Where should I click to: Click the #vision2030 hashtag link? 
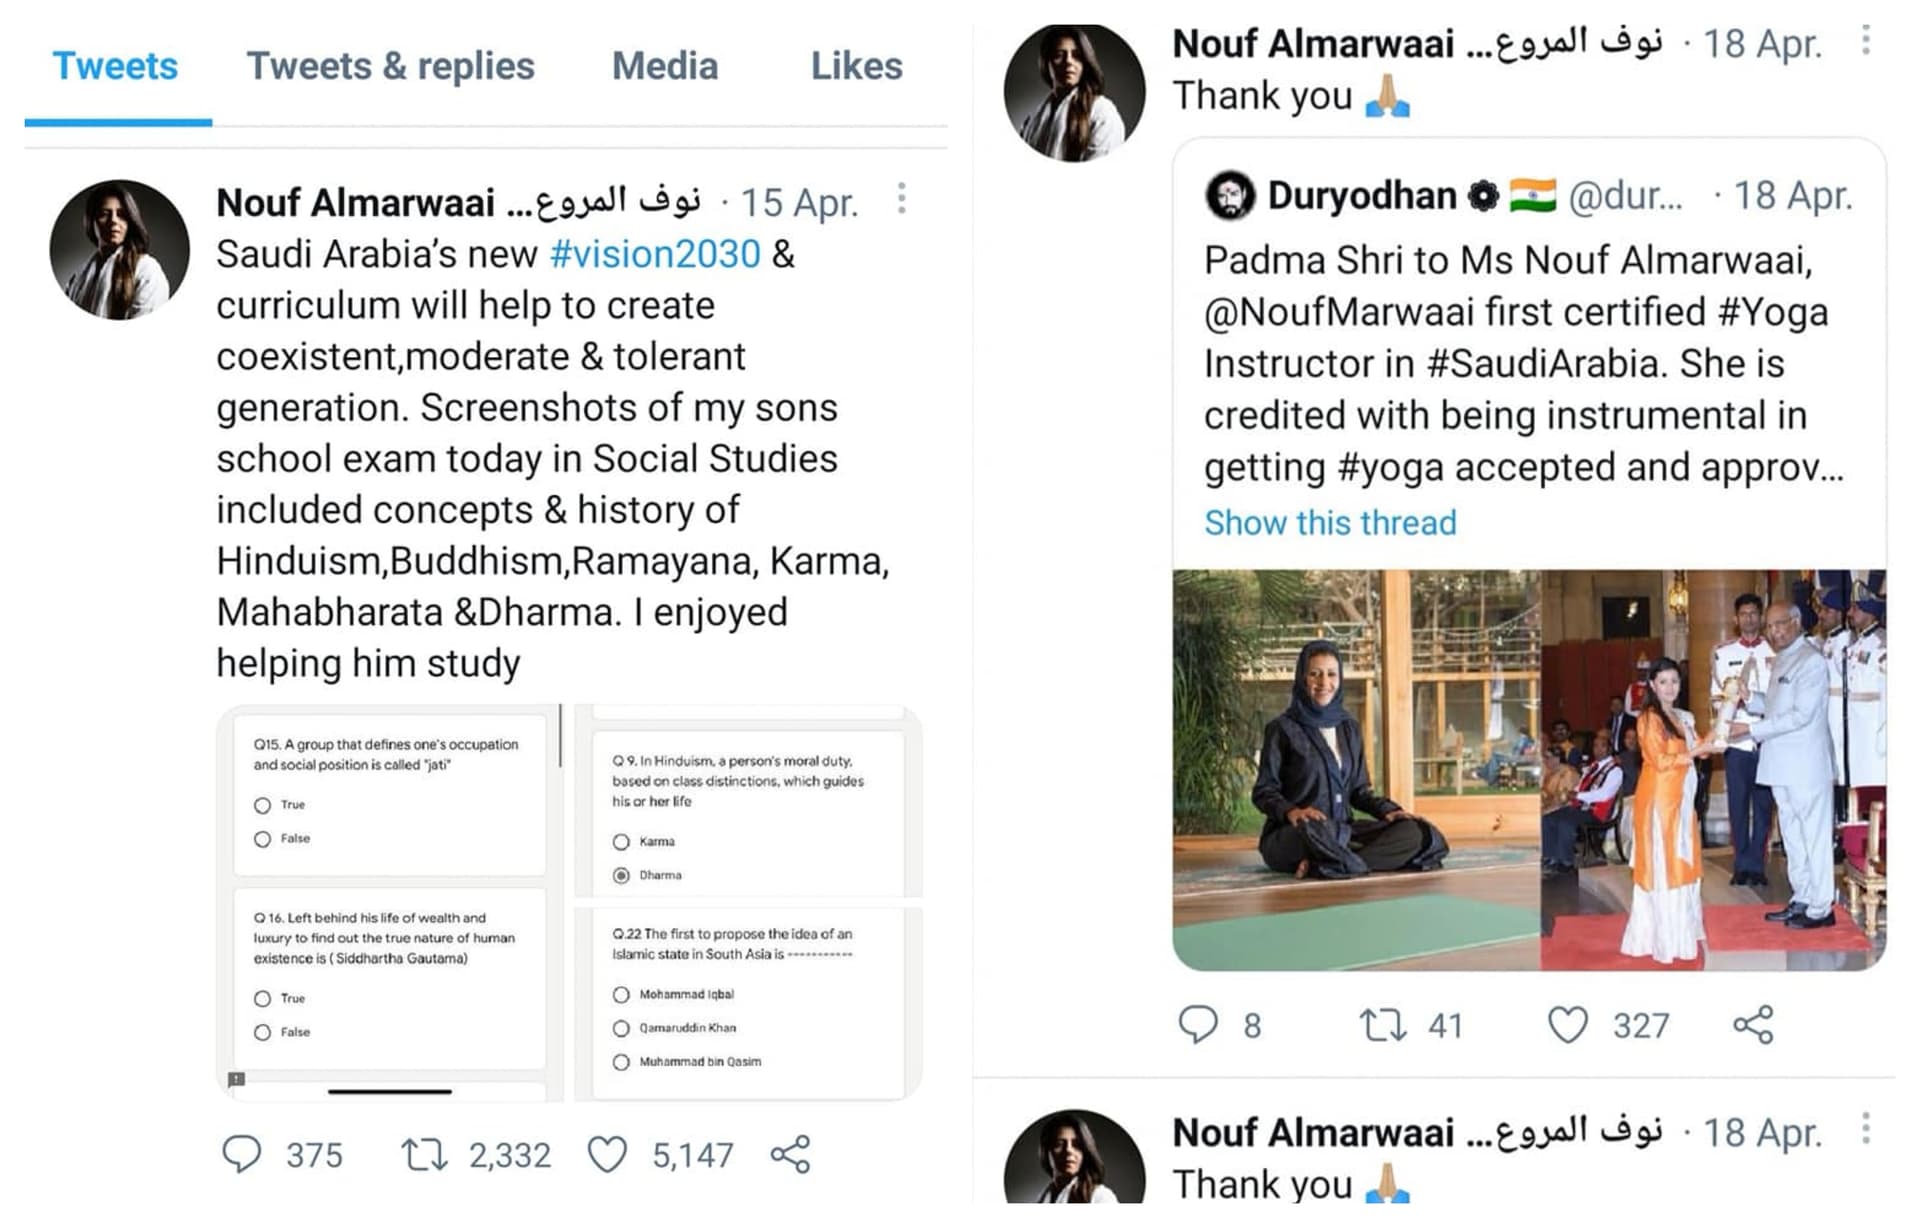click(655, 254)
